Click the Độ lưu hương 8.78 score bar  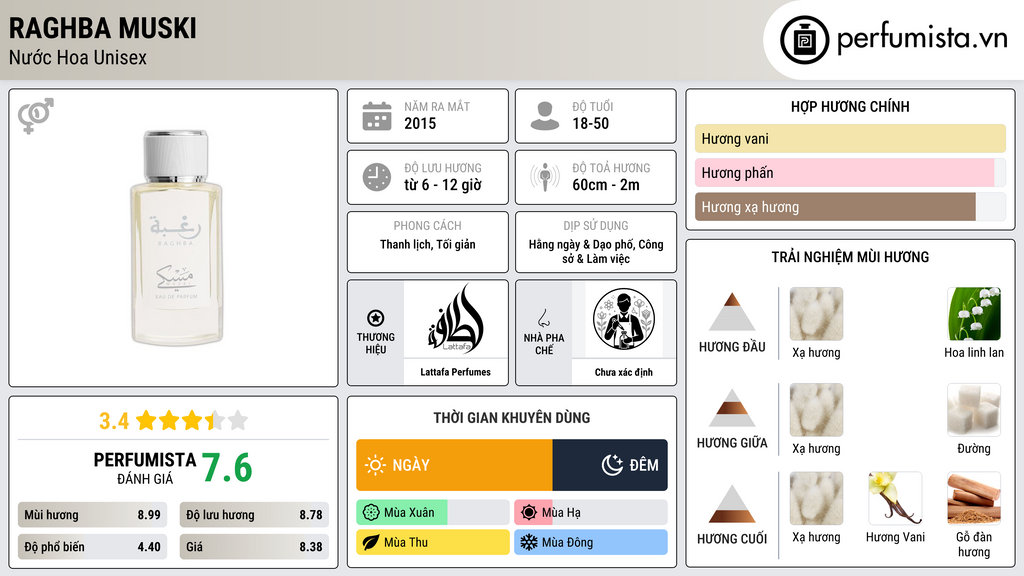254,515
